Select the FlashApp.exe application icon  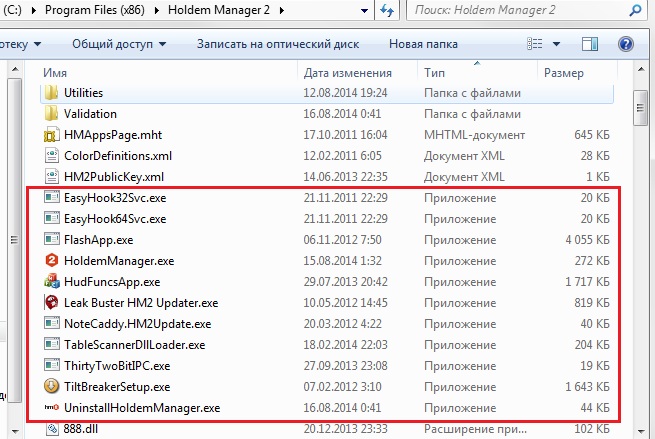pos(52,239)
